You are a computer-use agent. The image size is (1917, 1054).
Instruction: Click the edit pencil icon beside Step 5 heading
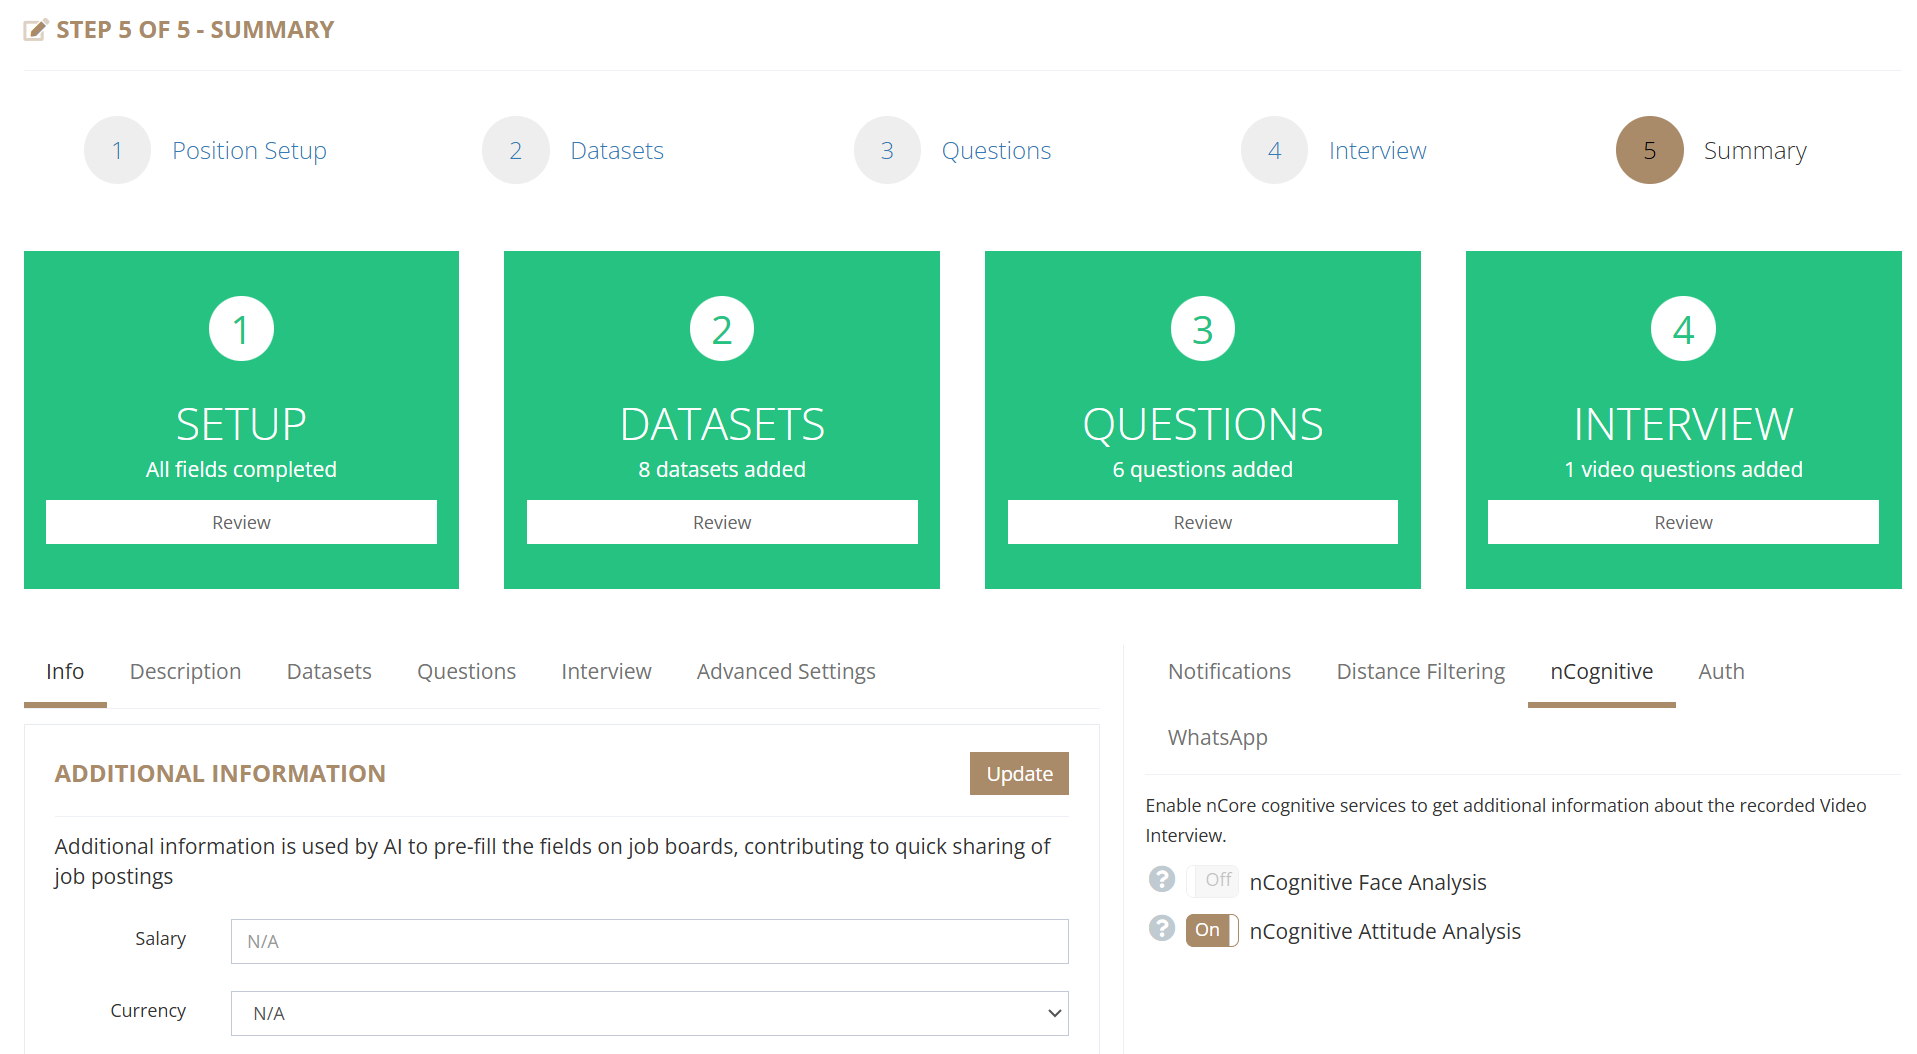[35, 30]
